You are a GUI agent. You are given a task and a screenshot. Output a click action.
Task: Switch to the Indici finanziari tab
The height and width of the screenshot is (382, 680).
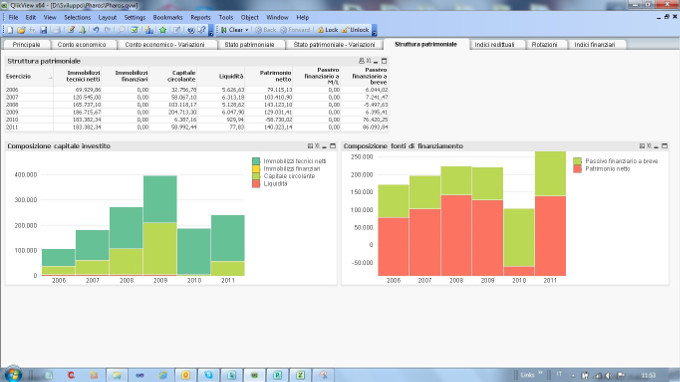595,45
